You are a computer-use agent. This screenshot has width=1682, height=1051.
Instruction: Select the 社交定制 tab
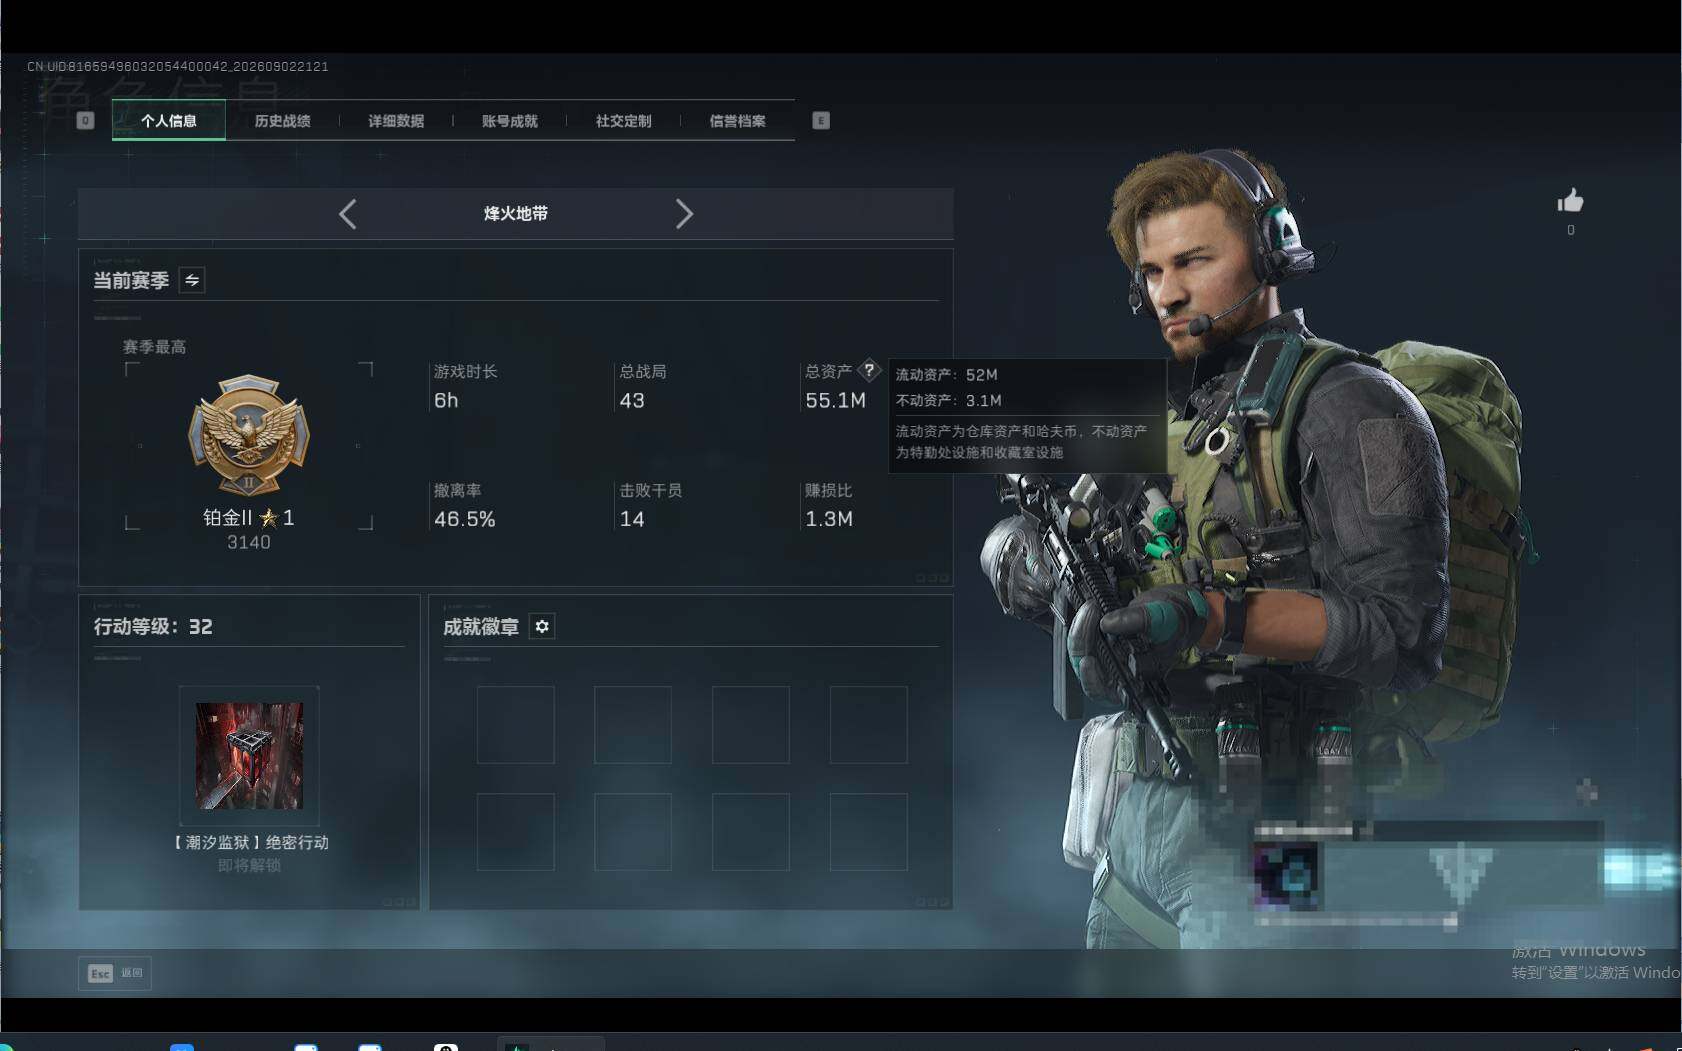(624, 121)
